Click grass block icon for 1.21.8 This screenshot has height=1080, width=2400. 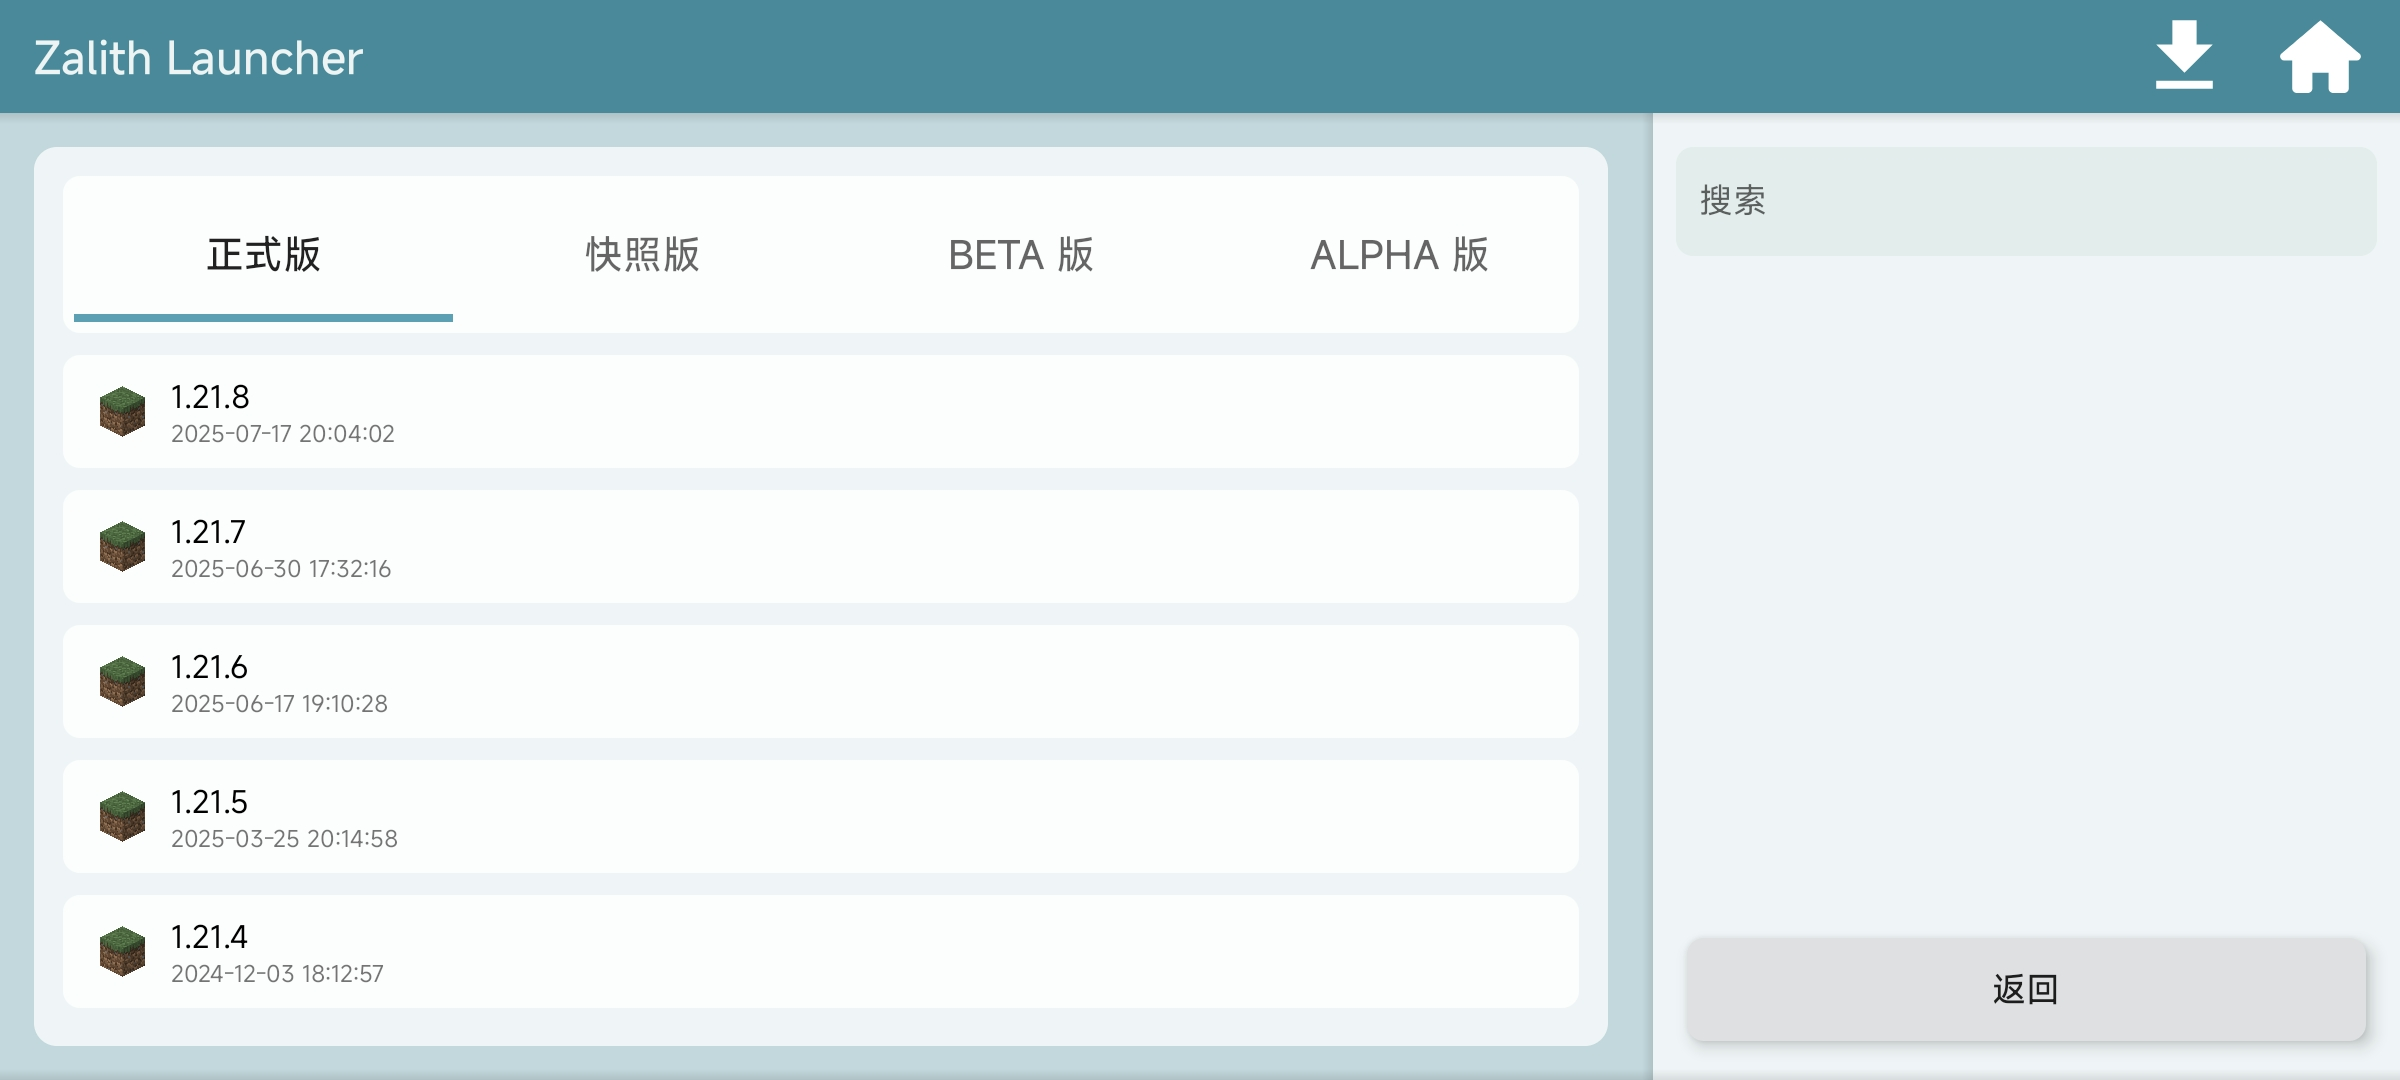122,411
